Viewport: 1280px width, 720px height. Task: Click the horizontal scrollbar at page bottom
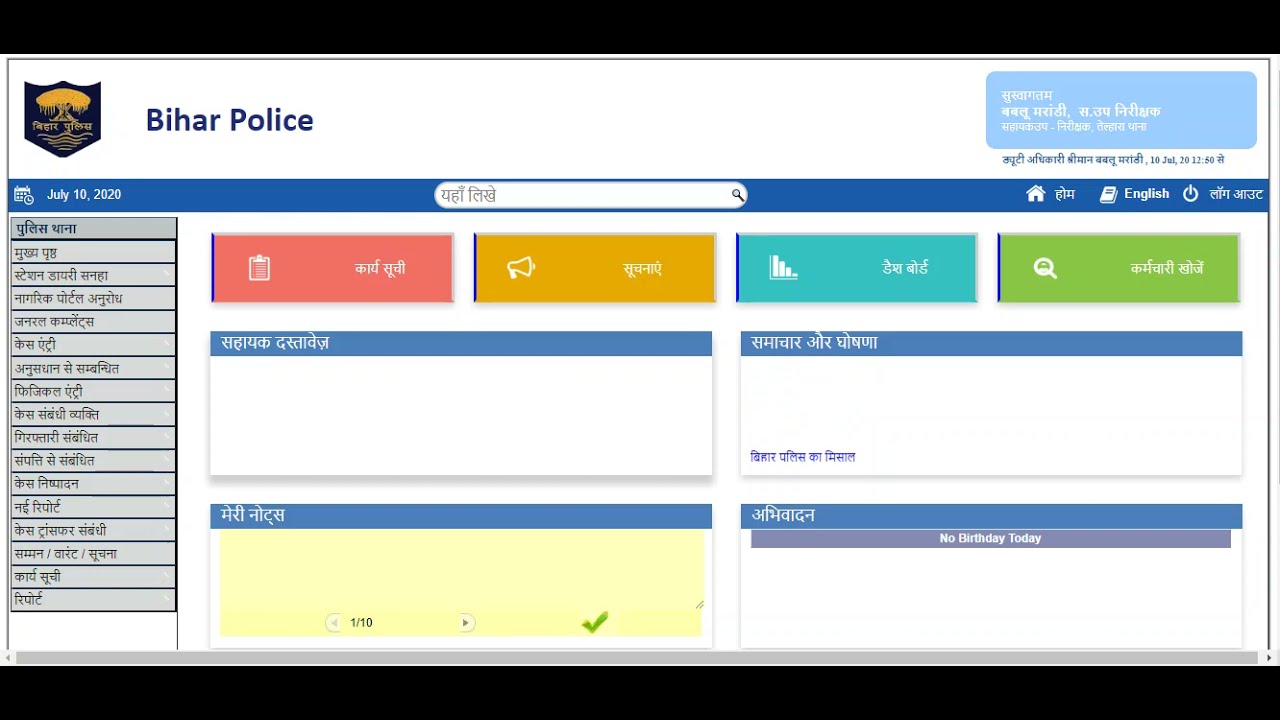(636, 657)
